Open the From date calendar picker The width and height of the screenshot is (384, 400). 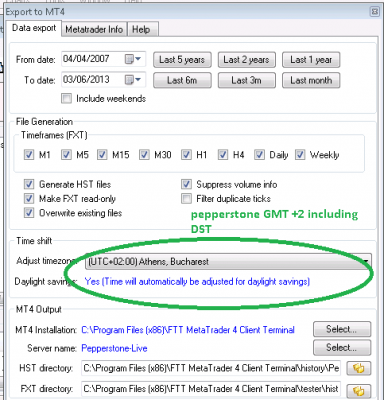[x=133, y=59]
